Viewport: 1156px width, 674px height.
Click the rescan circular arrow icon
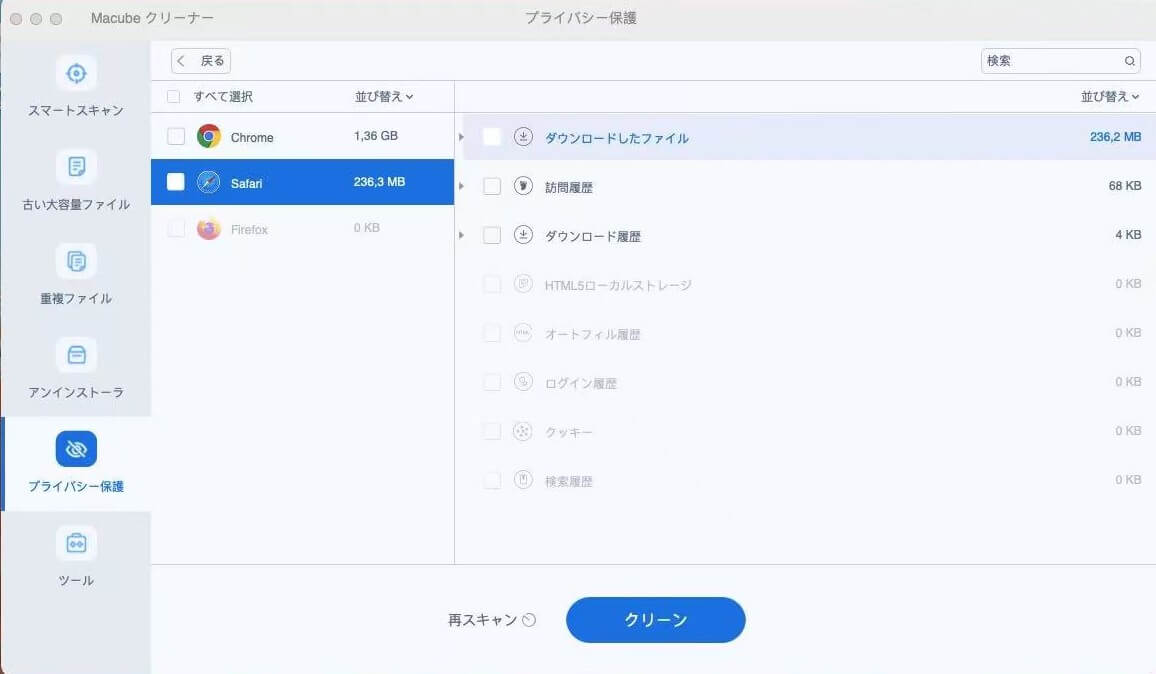pyautogui.click(x=529, y=620)
